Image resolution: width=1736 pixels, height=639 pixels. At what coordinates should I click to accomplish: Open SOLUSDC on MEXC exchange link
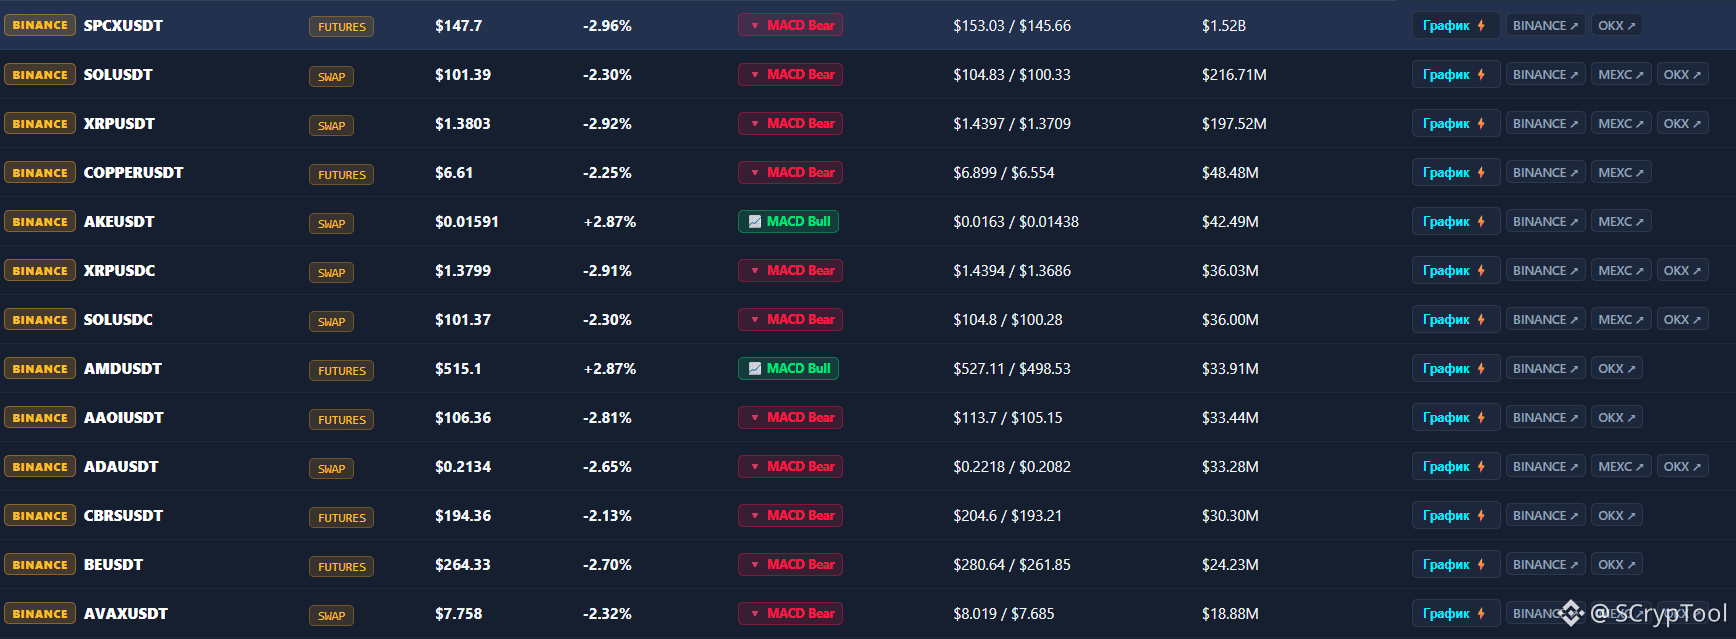(1620, 319)
